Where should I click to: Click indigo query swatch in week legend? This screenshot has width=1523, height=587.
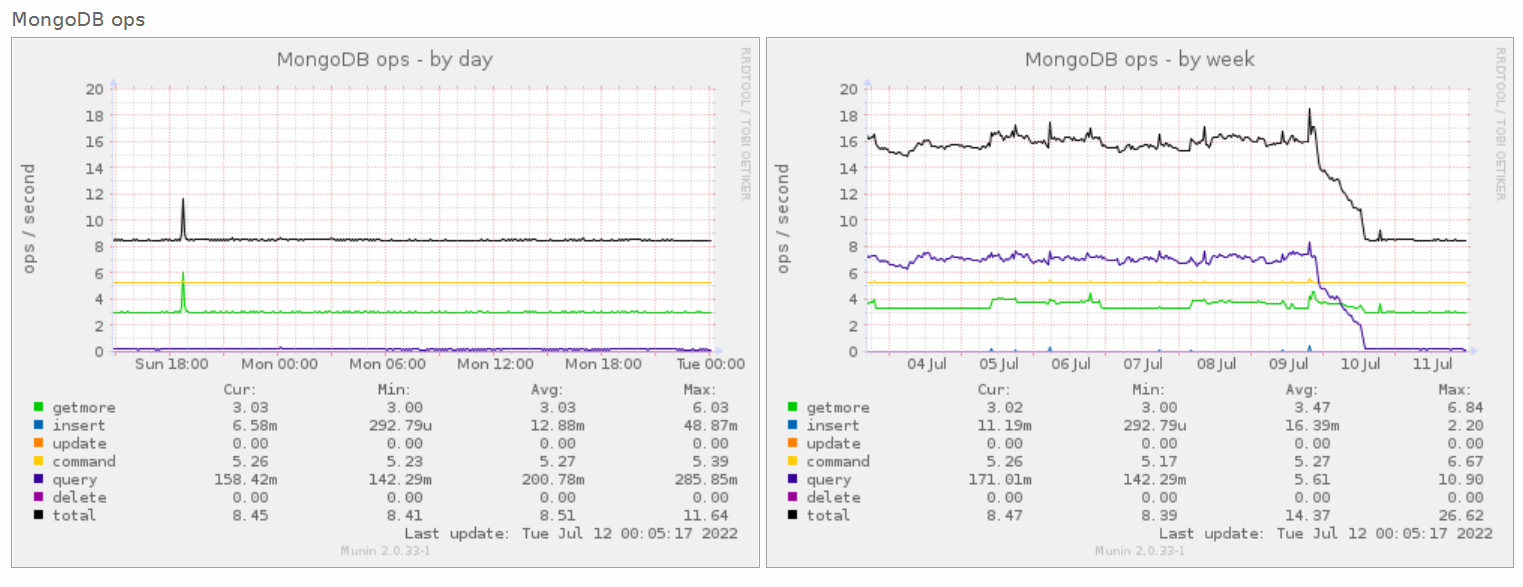click(794, 479)
